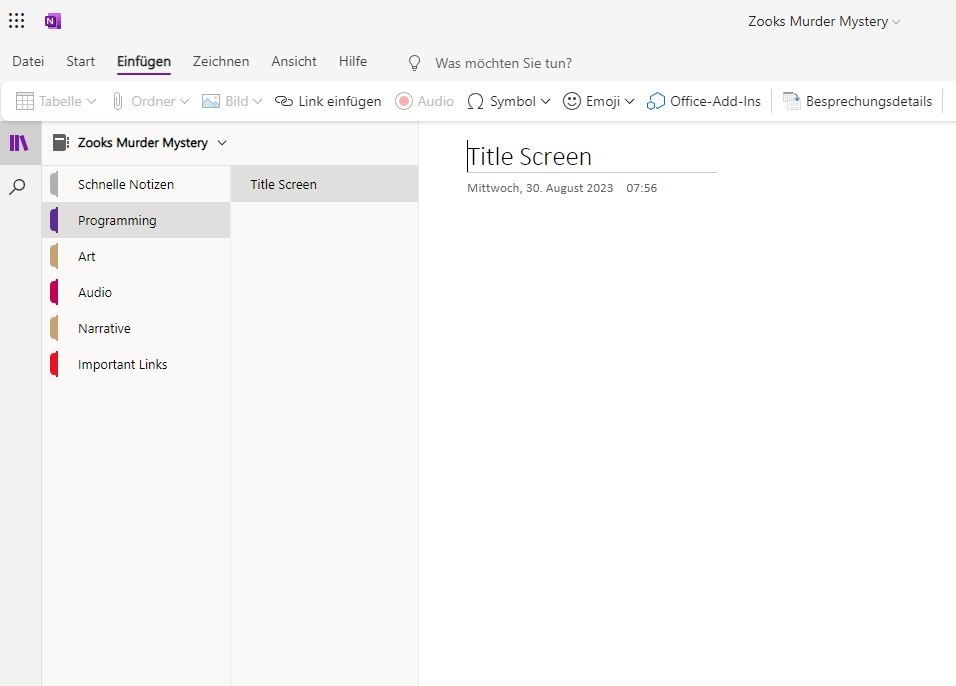Open the Hilfe tab
The height and width of the screenshot is (686, 956).
pyautogui.click(x=353, y=62)
